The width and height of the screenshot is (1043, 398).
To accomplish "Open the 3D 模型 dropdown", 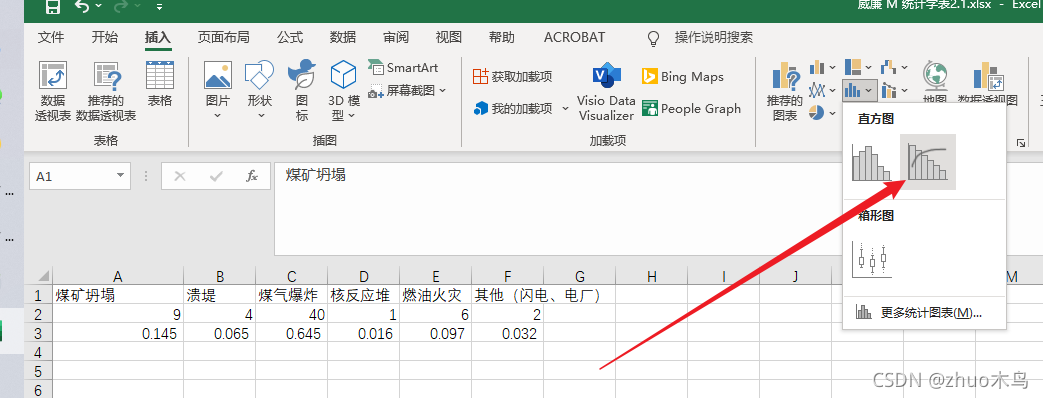I will pyautogui.click(x=345, y=91).
